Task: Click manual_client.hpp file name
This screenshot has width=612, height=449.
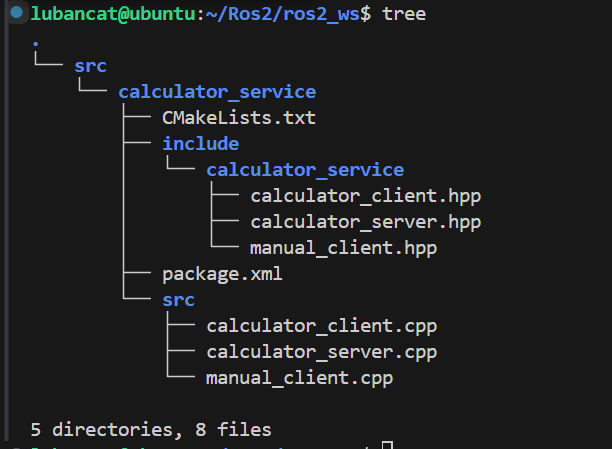Action: (x=343, y=248)
